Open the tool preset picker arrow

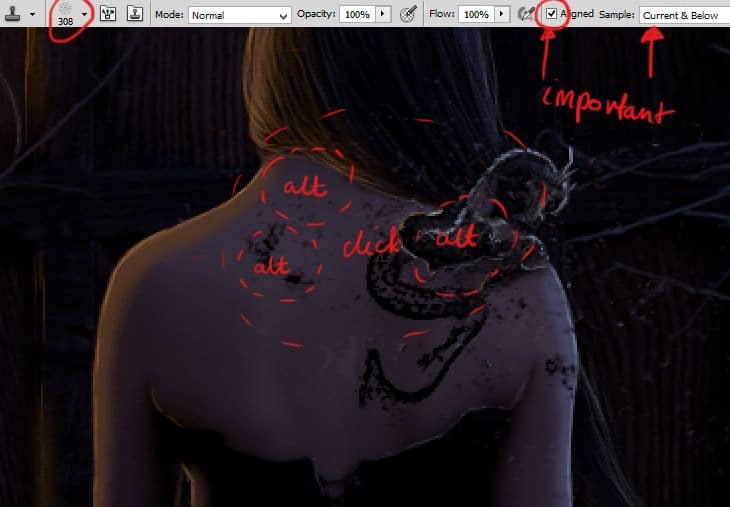click(32, 15)
